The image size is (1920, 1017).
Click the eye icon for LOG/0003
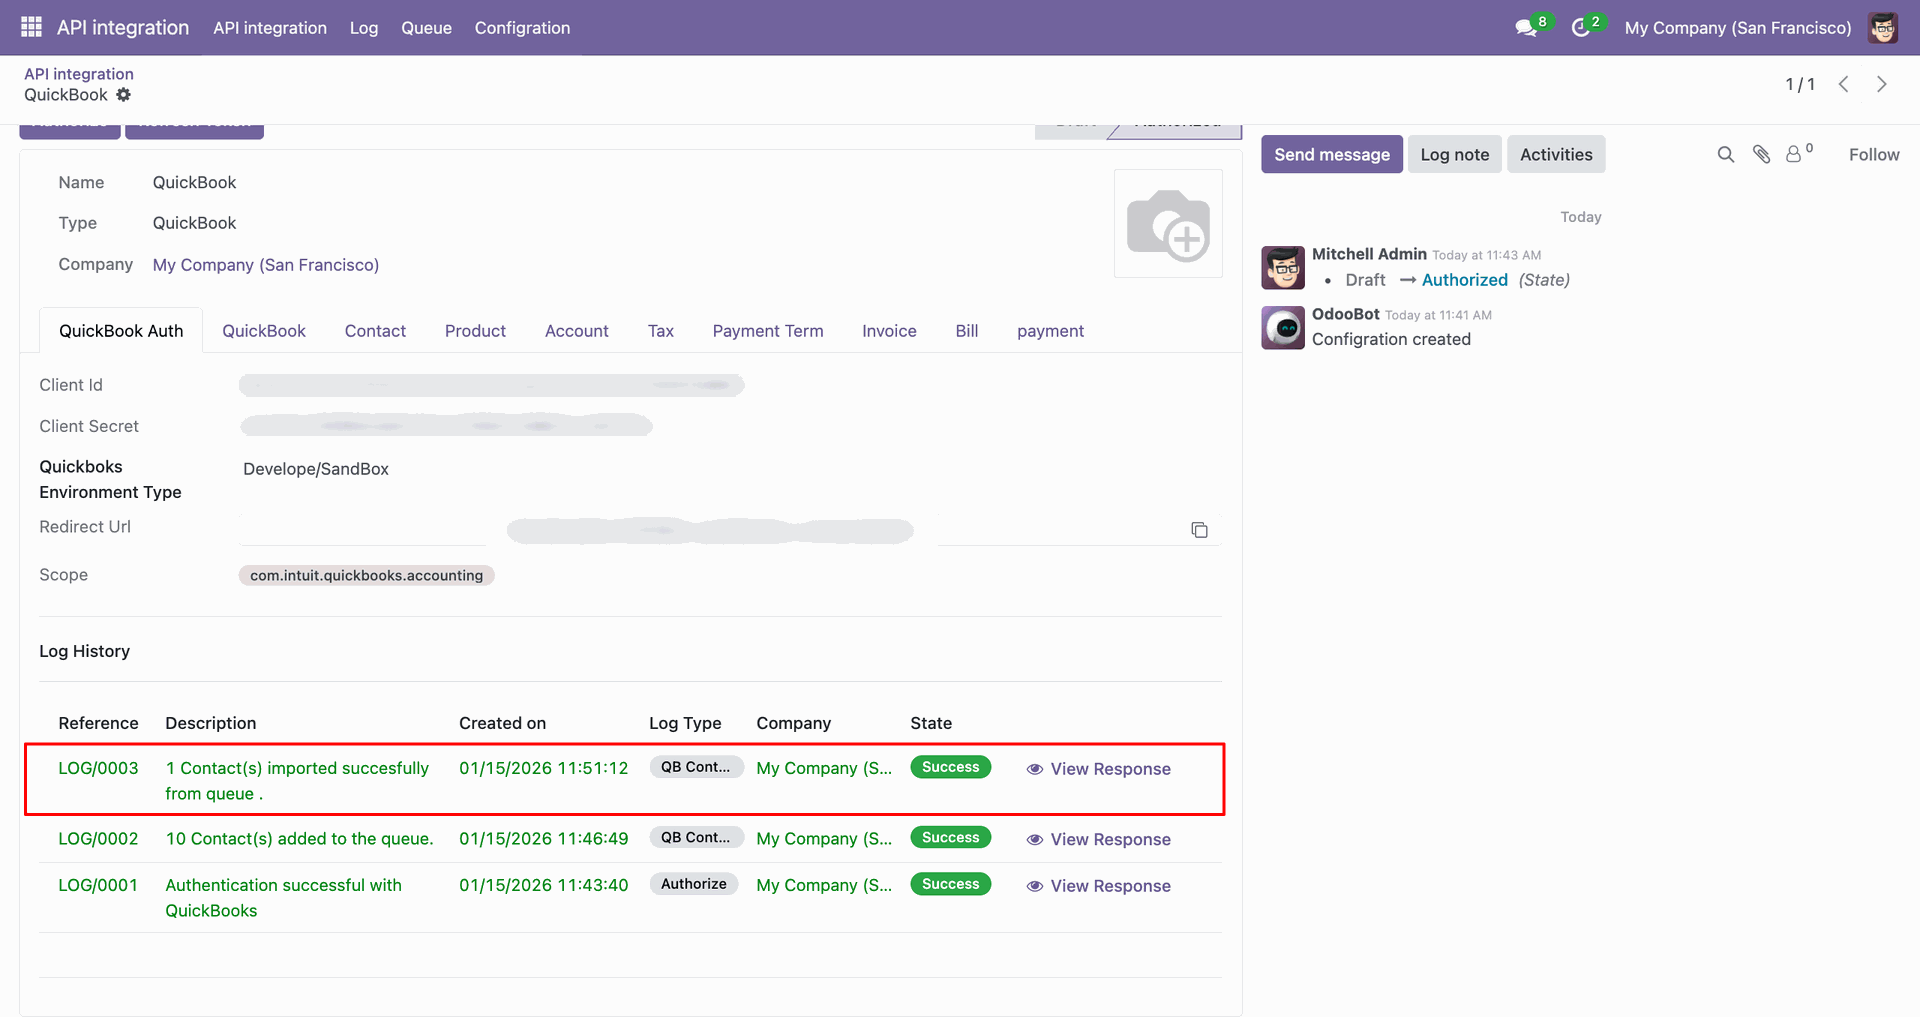pos(1035,769)
